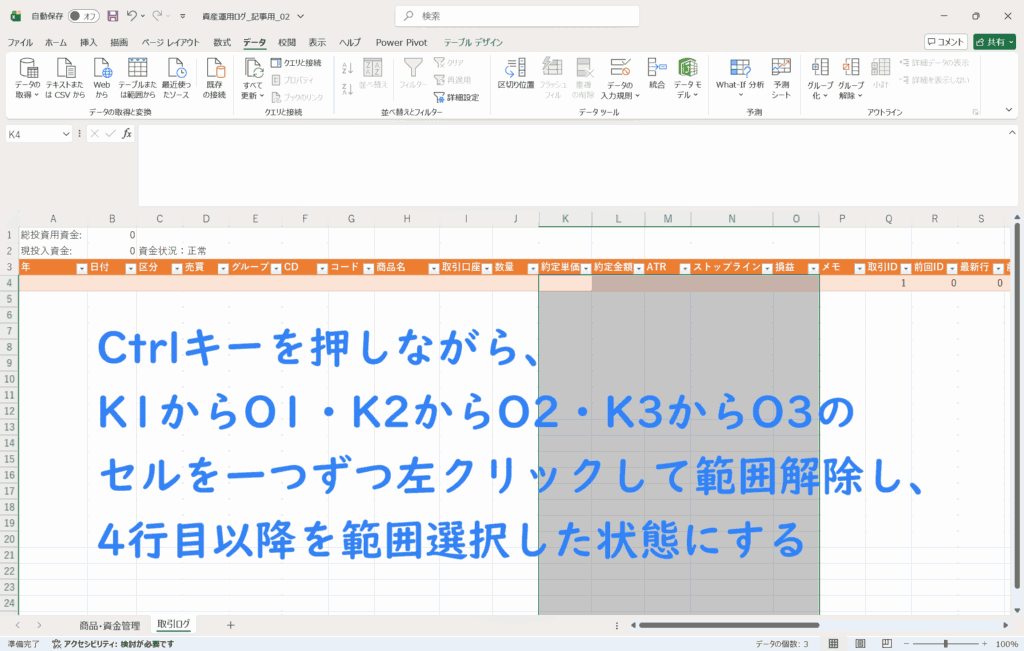Click テキストまたは CSV から import icon
The width and height of the screenshot is (1024, 651).
point(65,77)
